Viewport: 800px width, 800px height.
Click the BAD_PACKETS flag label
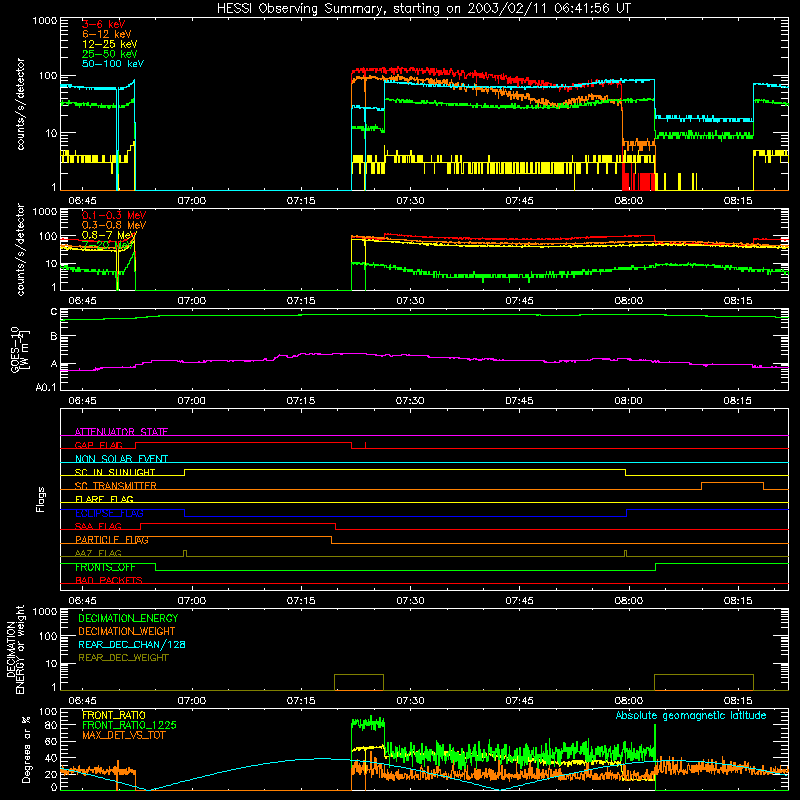109,580
